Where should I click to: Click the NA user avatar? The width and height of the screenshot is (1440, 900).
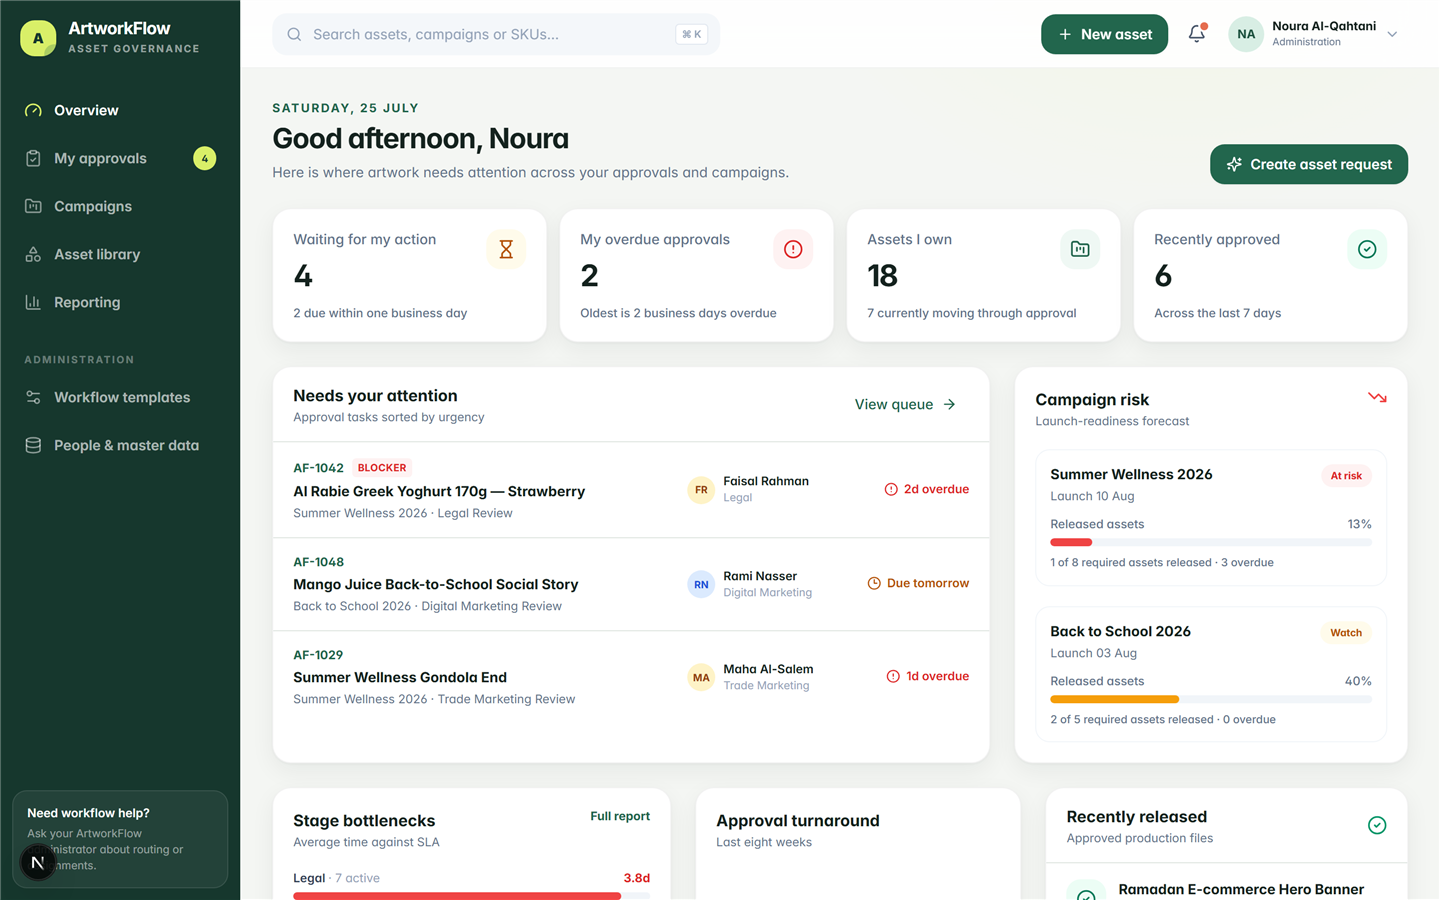click(1246, 34)
